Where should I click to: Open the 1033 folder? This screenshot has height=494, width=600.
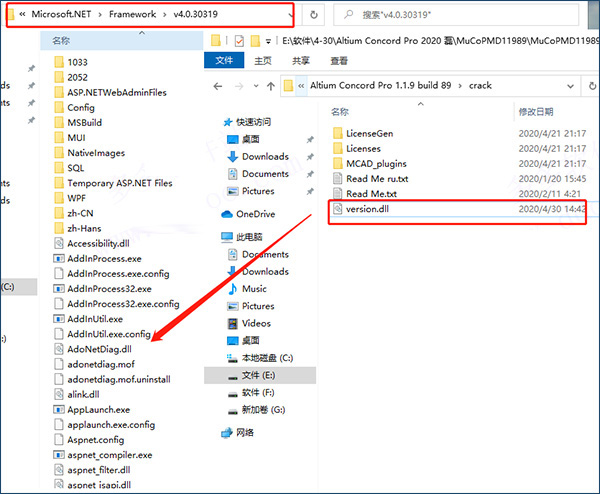[x=71, y=62]
